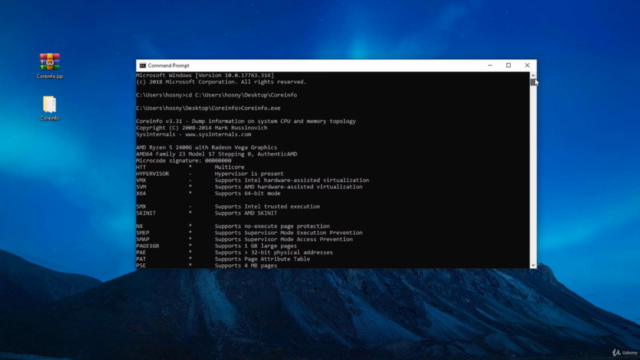Click the vertical scrollbar thumb in Command Prompt
The width and height of the screenshot is (640, 360).
[533, 82]
